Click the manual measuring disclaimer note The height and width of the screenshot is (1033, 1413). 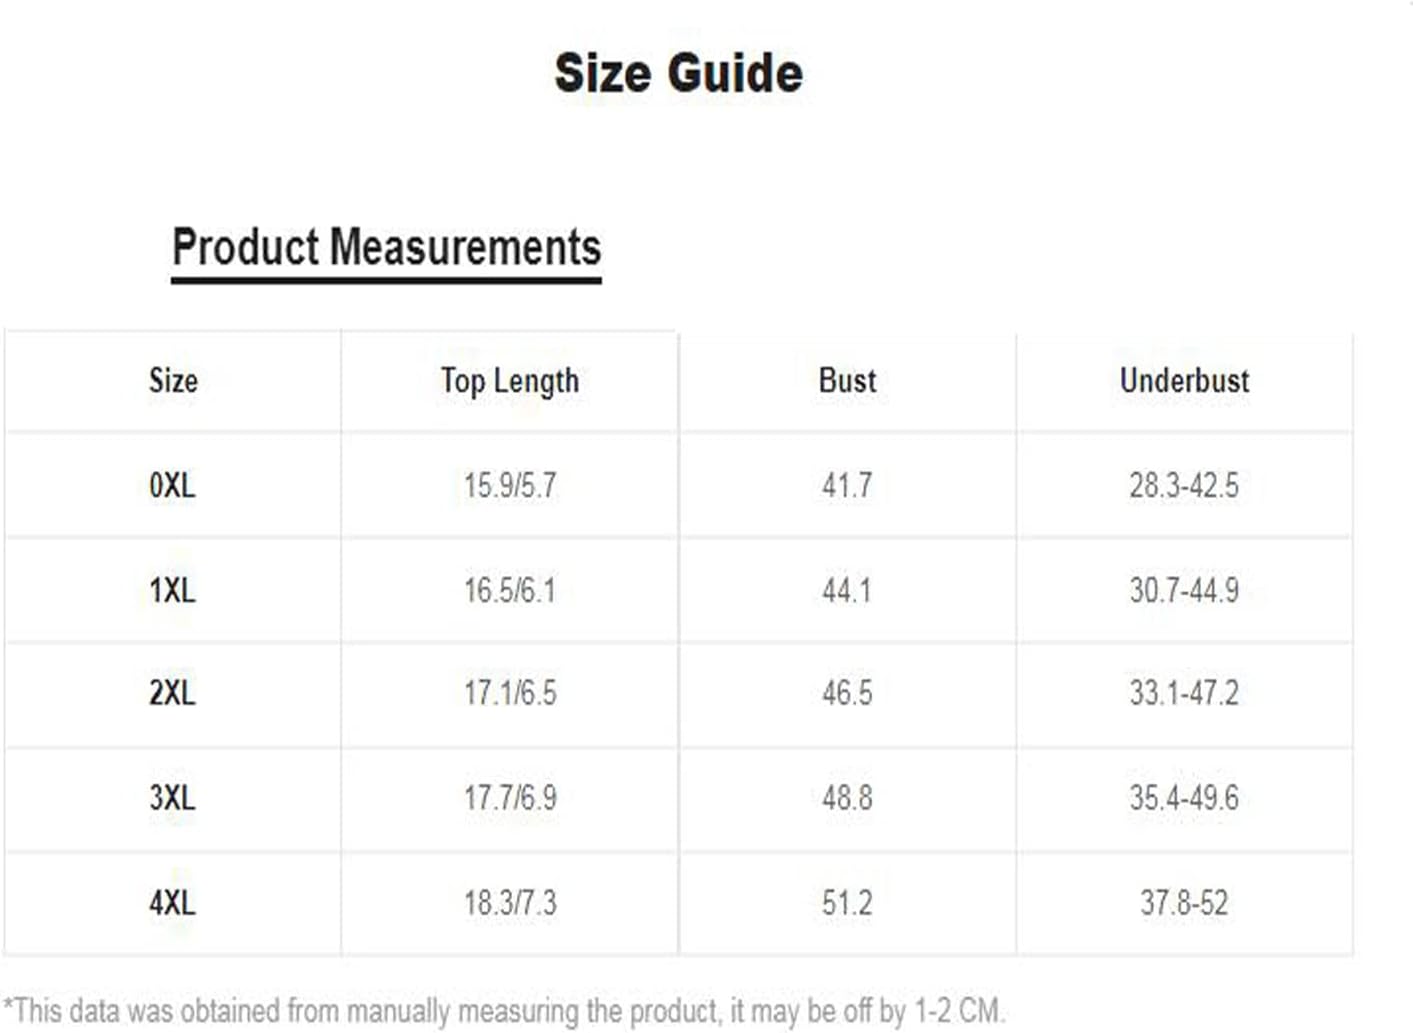(x=504, y=1011)
